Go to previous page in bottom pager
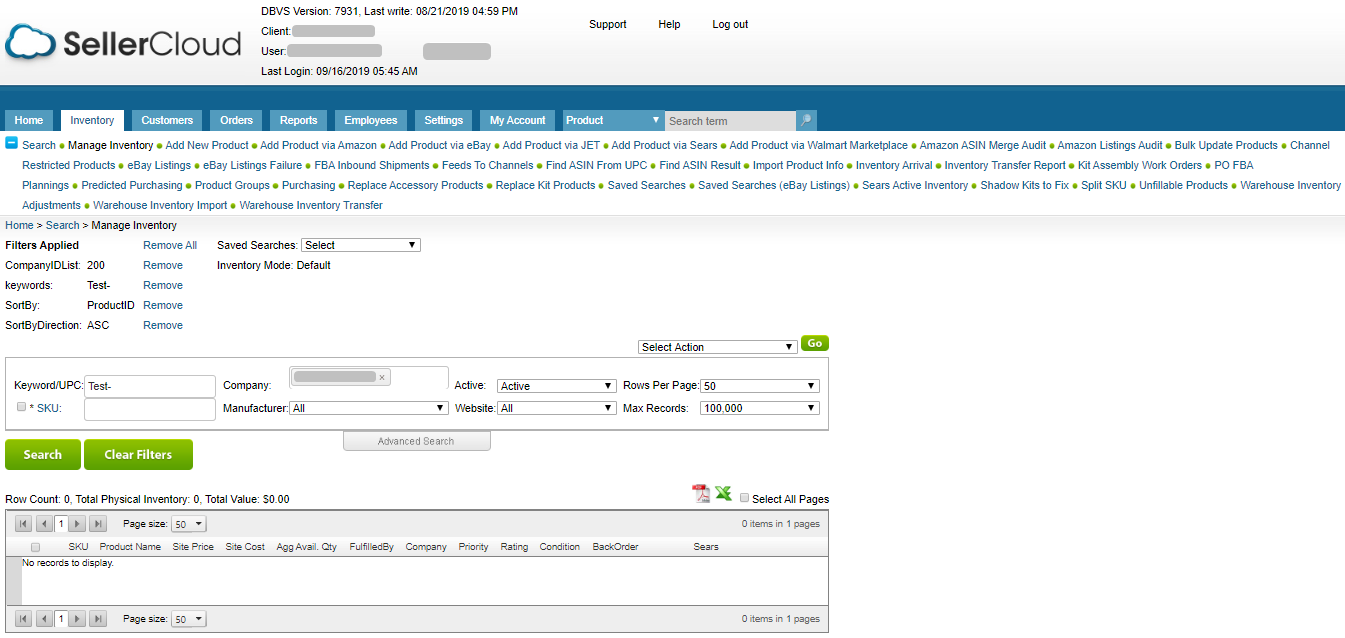Viewport: 1345px width, 638px height. [44, 619]
